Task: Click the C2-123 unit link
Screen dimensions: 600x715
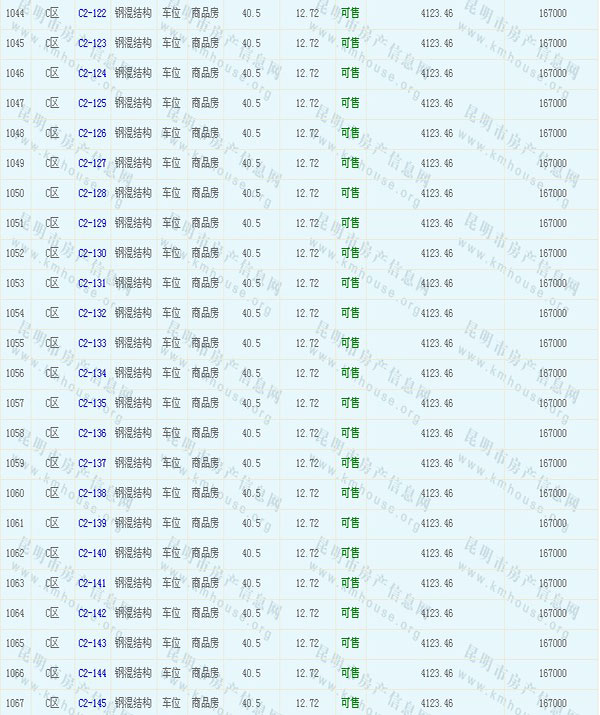Action: tap(92, 44)
